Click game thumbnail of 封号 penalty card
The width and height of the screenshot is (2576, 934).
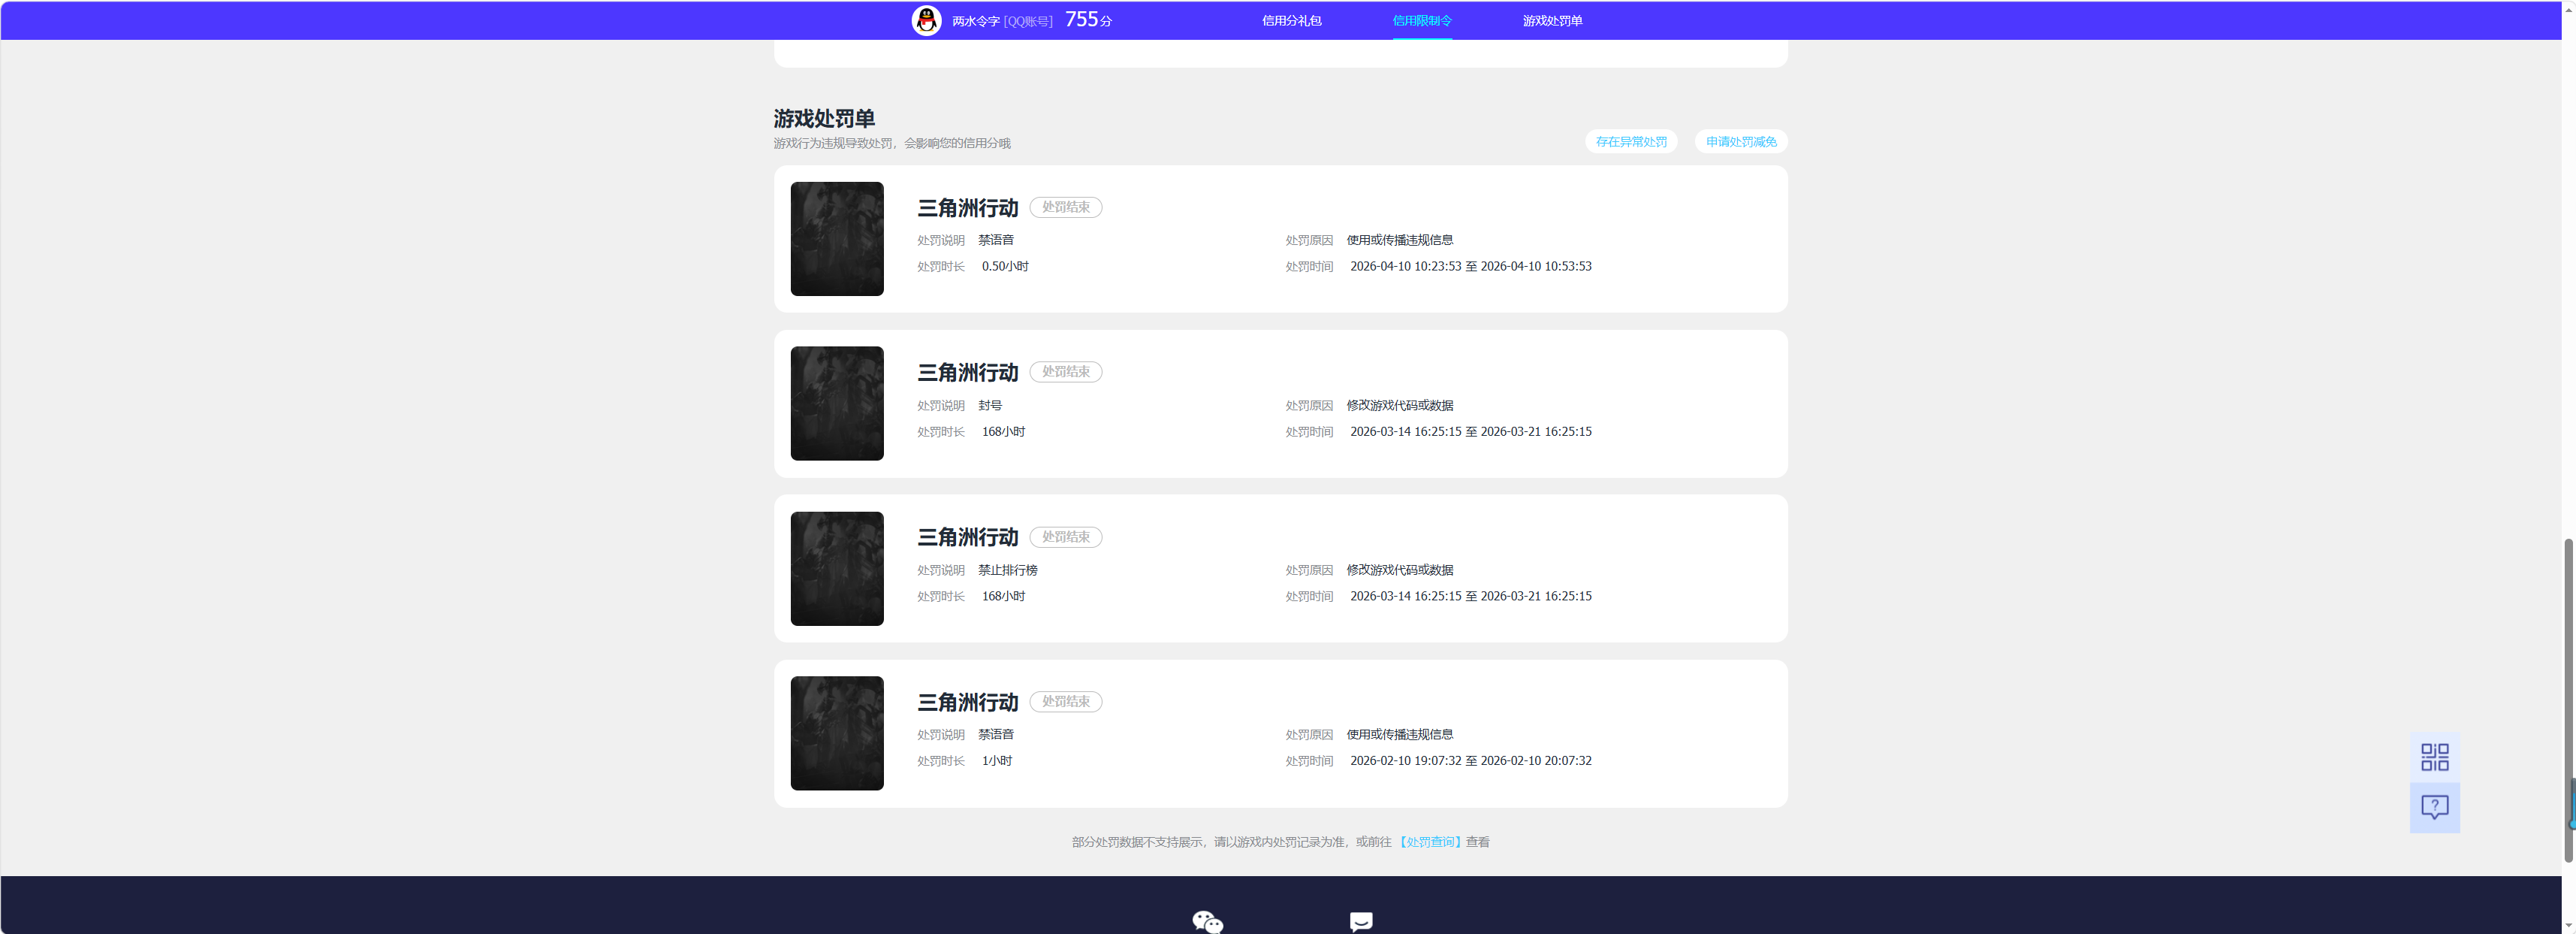click(837, 404)
